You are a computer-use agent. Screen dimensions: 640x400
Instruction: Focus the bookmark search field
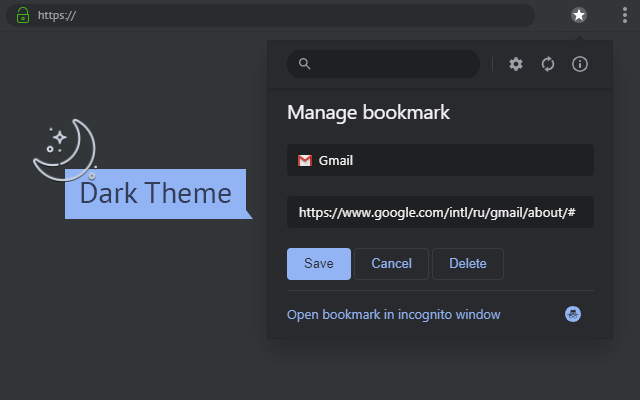390,64
